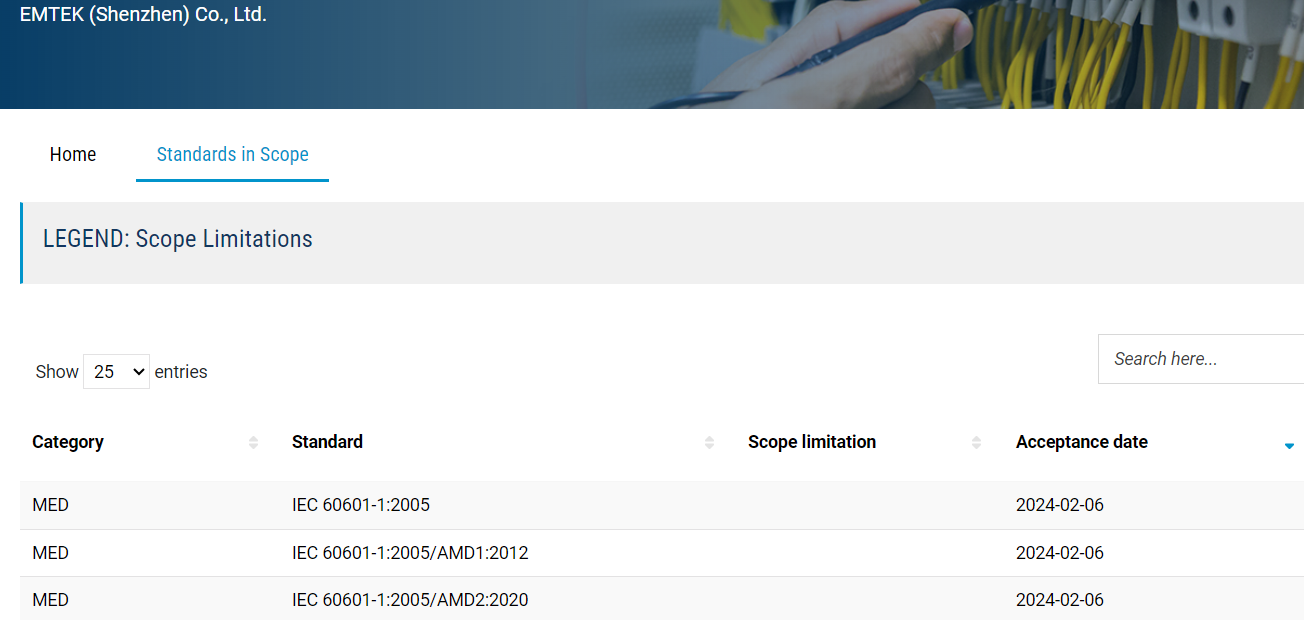This screenshot has width=1304, height=620.
Task: Go to the Home tab
Action: [73, 154]
